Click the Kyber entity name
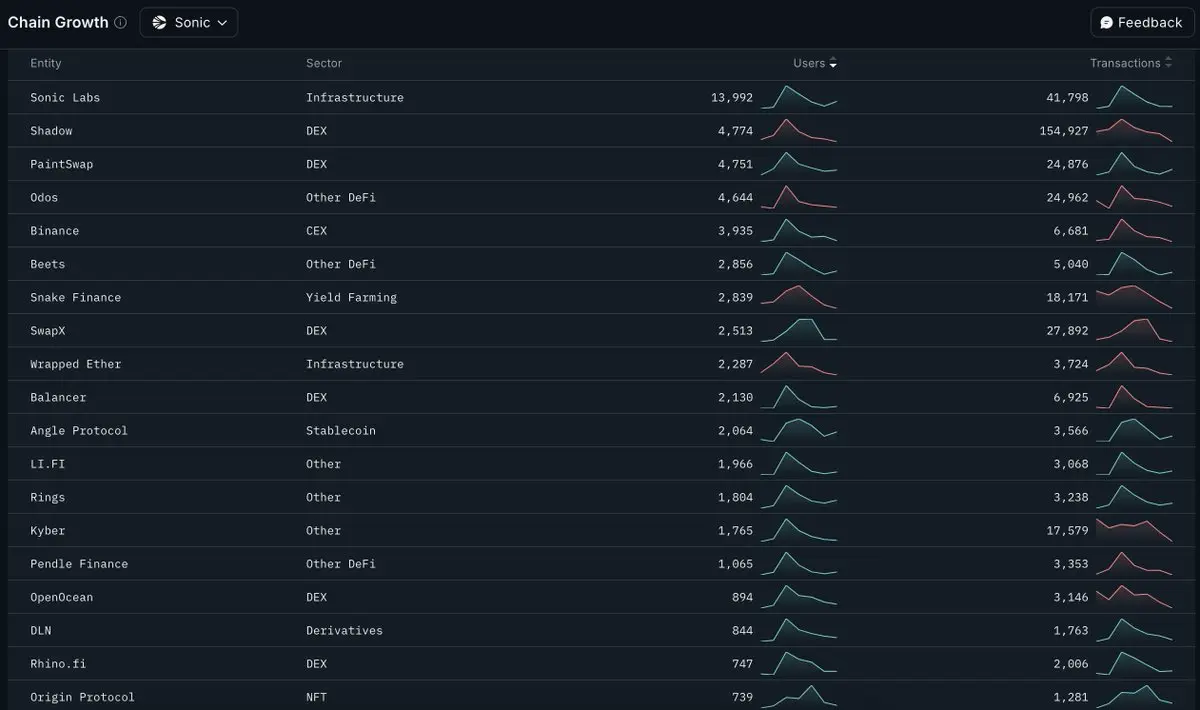The width and height of the screenshot is (1200, 710). coord(48,531)
